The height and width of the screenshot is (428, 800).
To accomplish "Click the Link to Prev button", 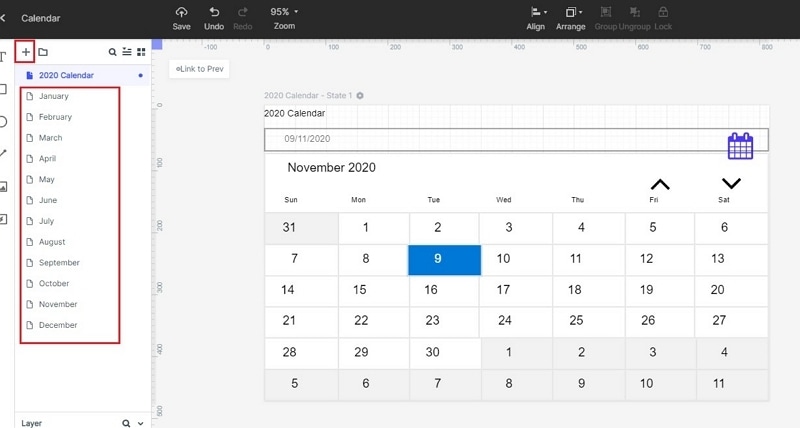I will point(199,69).
